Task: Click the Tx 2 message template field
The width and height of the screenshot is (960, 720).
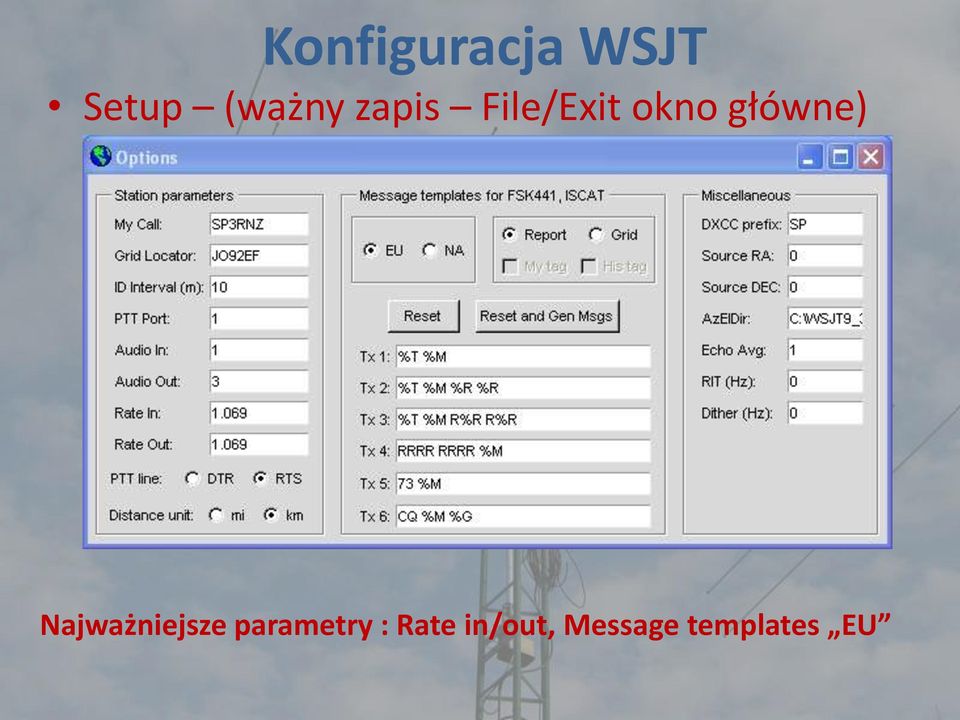Action: (x=523, y=388)
